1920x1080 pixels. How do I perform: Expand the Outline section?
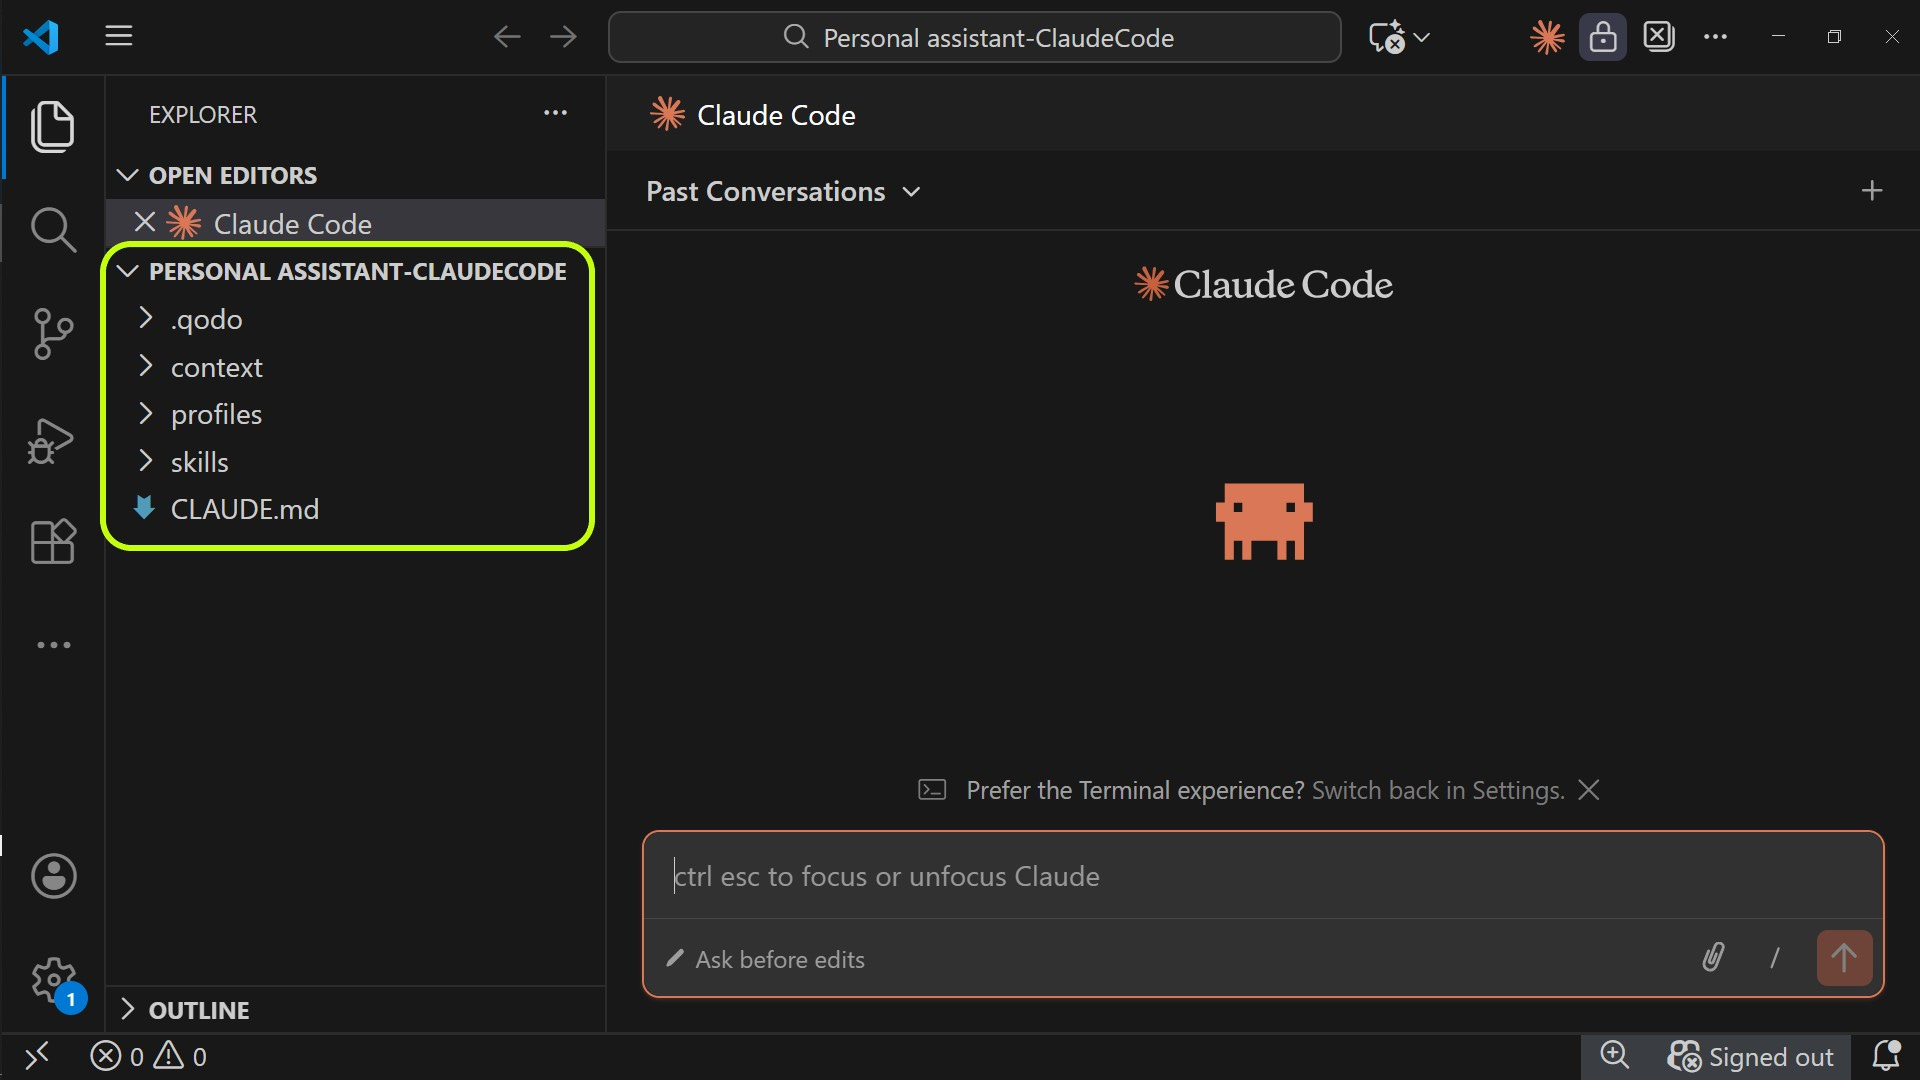[198, 1010]
